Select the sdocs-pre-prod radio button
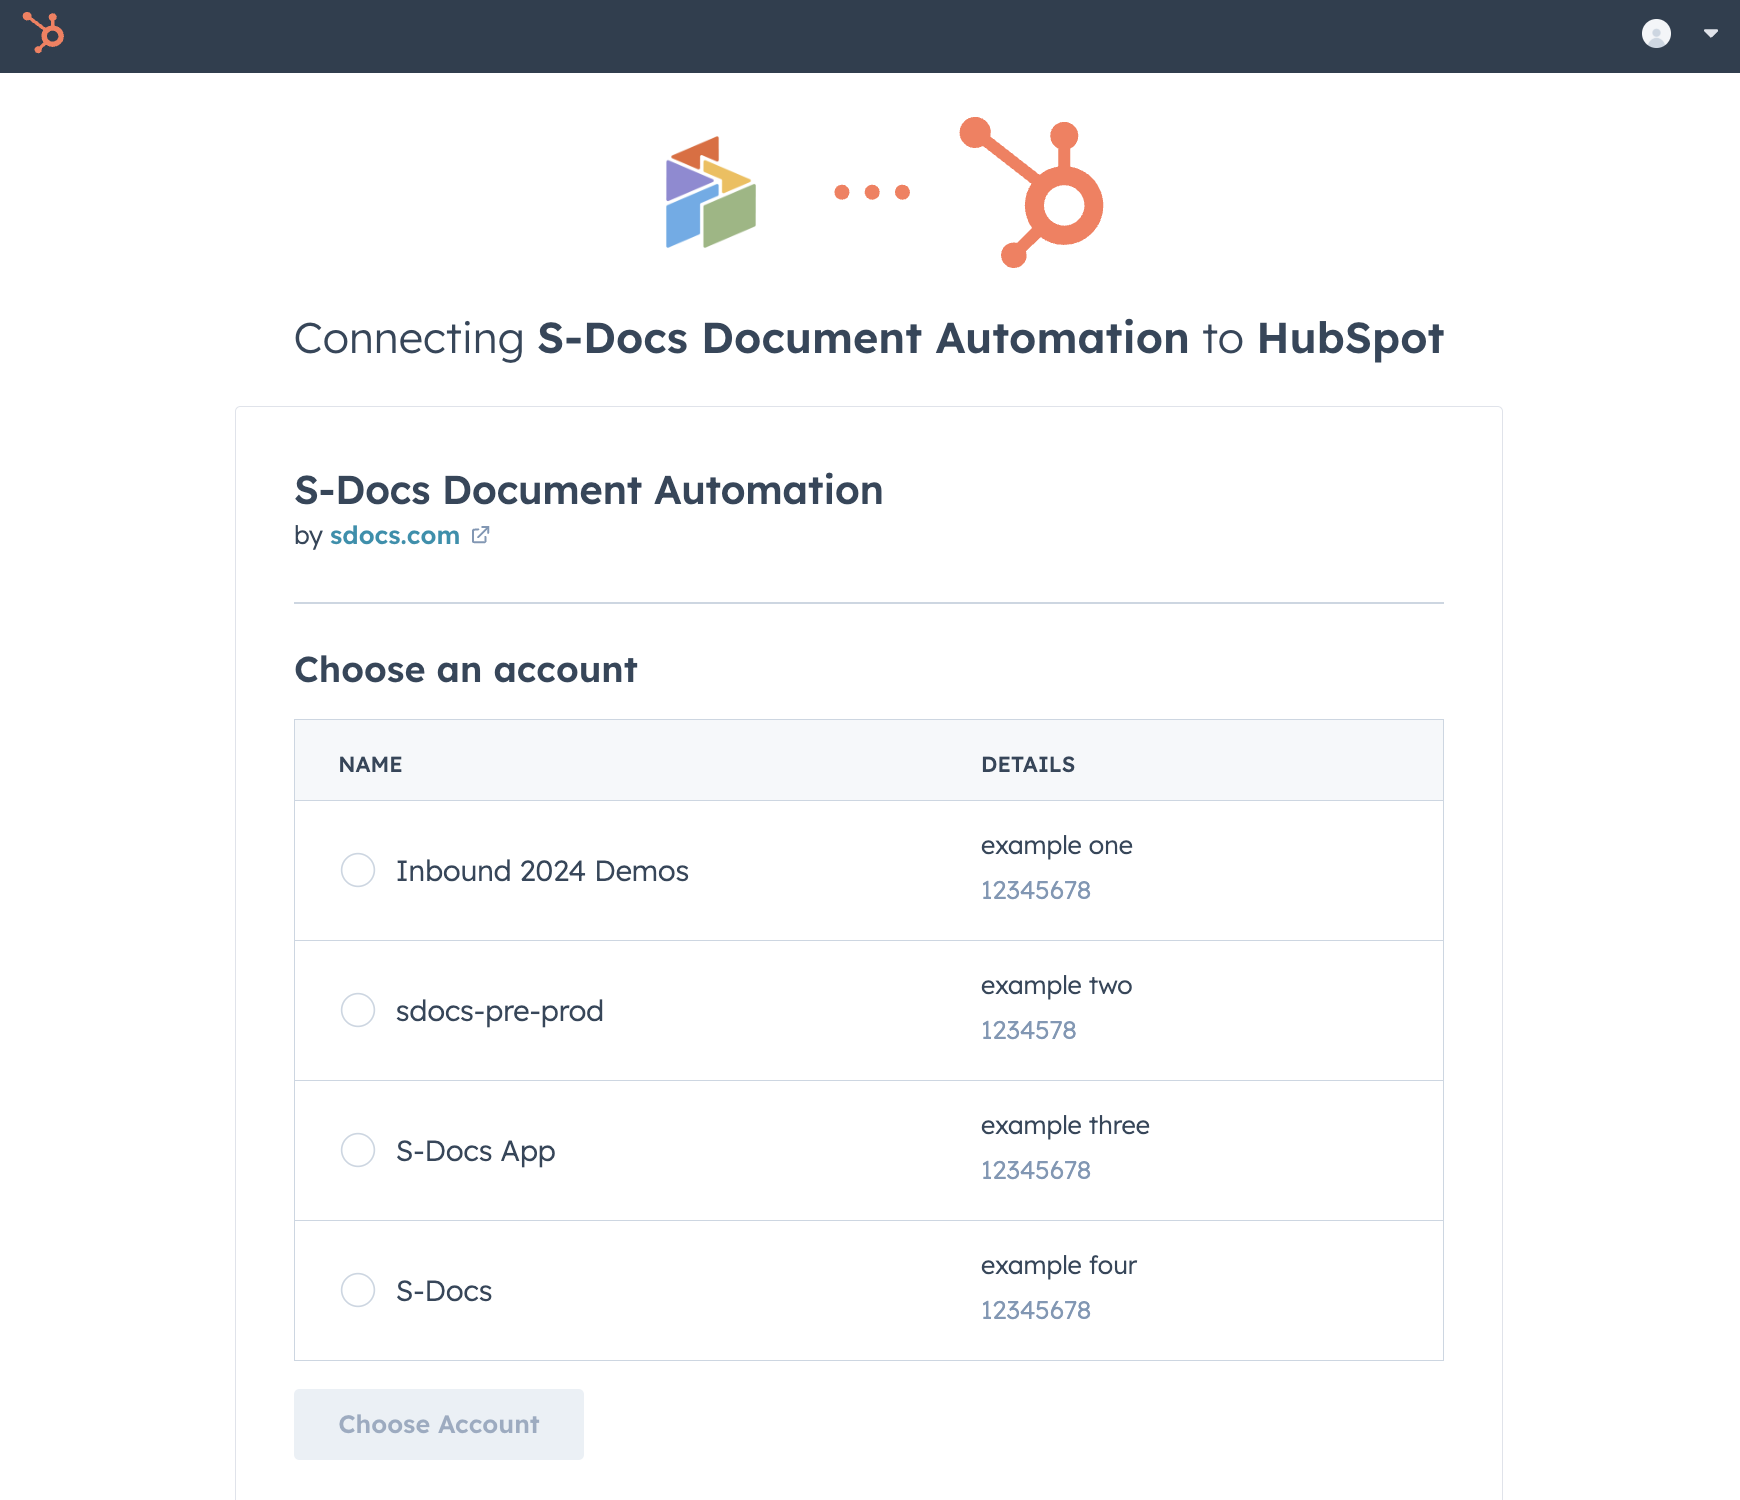Viewport: 1740px width, 1500px height. pyautogui.click(x=358, y=1010)
